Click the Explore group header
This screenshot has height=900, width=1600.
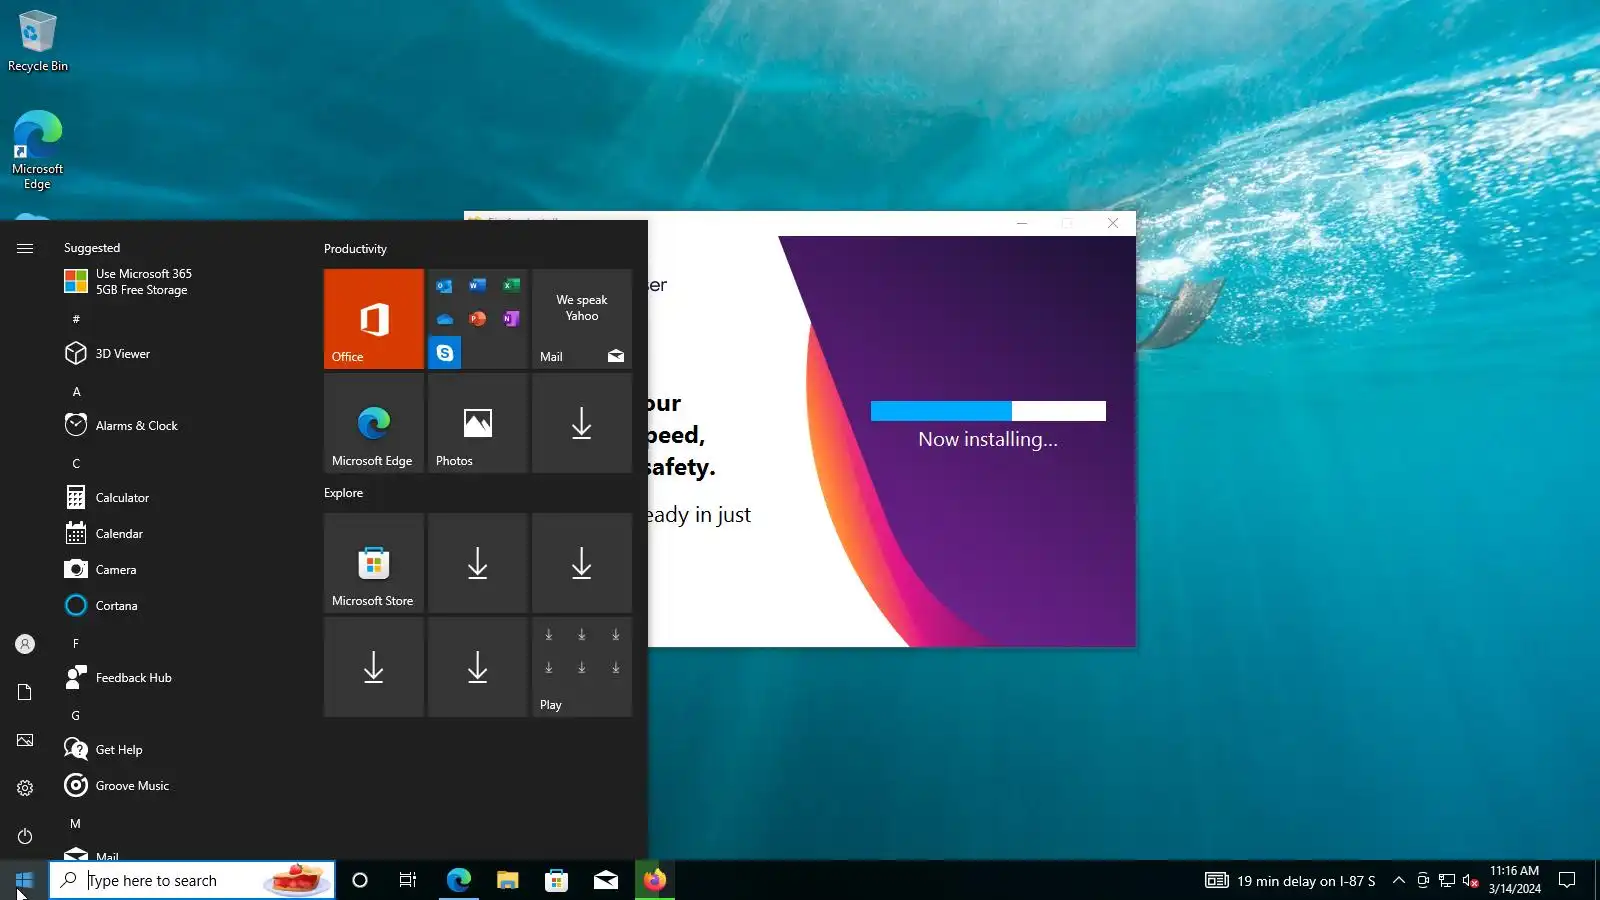pyautogui.click(x=343, y=493)
